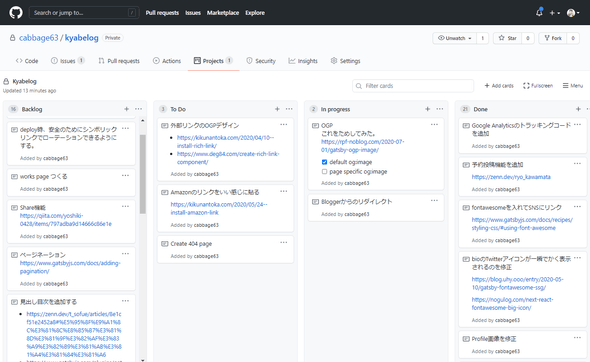Open the nogulog next-react-fontawesome link

pos(512,304)
